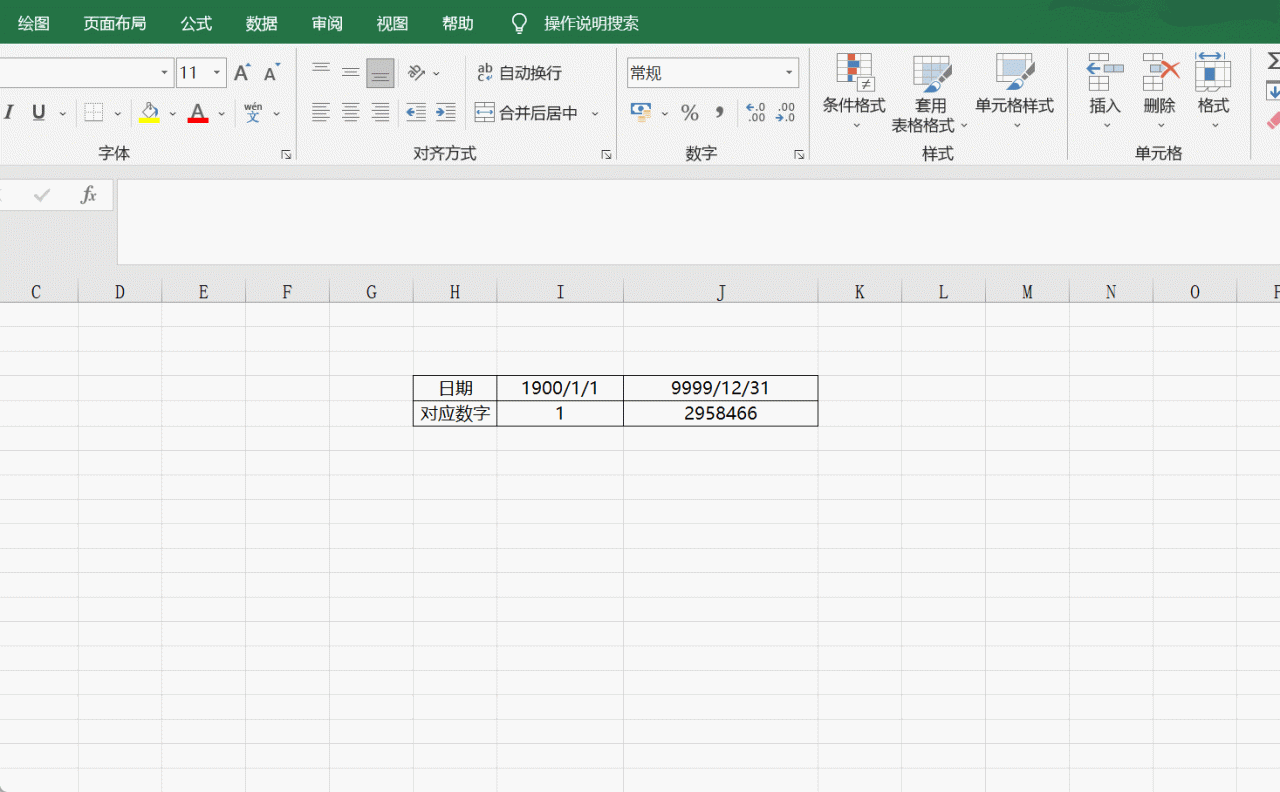Decrease decimal places icon
Viewport: 1280px width, 792px height.
786,113
